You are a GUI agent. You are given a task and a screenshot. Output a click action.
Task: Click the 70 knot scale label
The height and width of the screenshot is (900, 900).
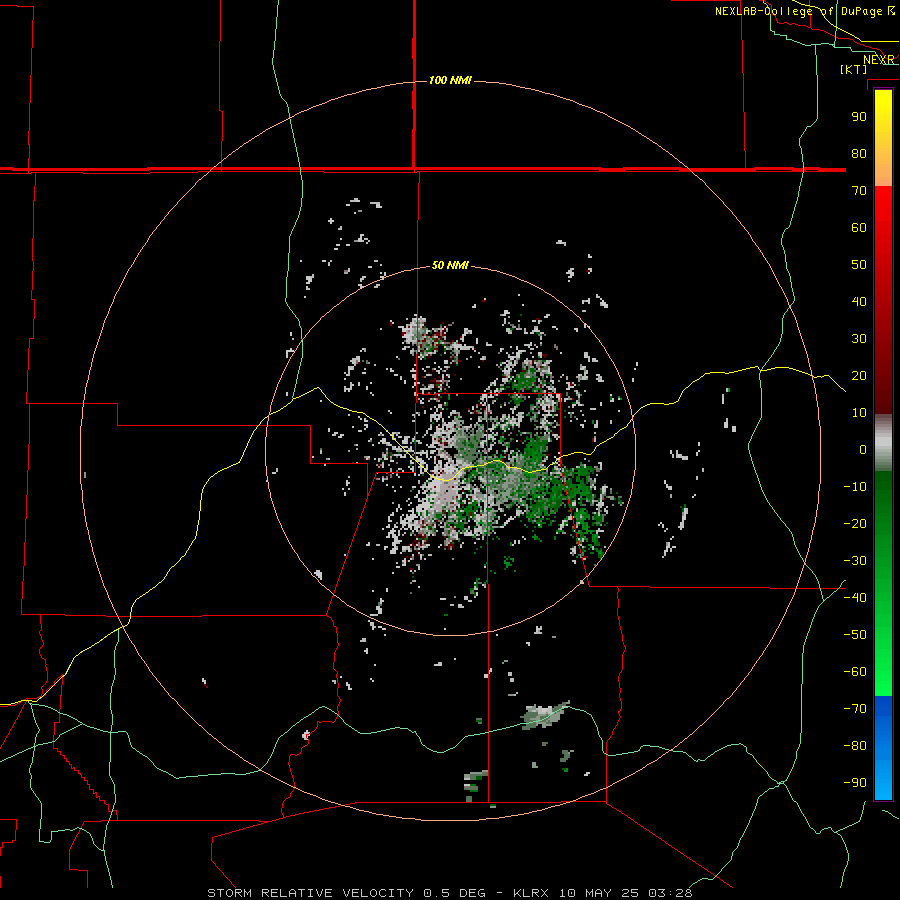click(859, 191)
